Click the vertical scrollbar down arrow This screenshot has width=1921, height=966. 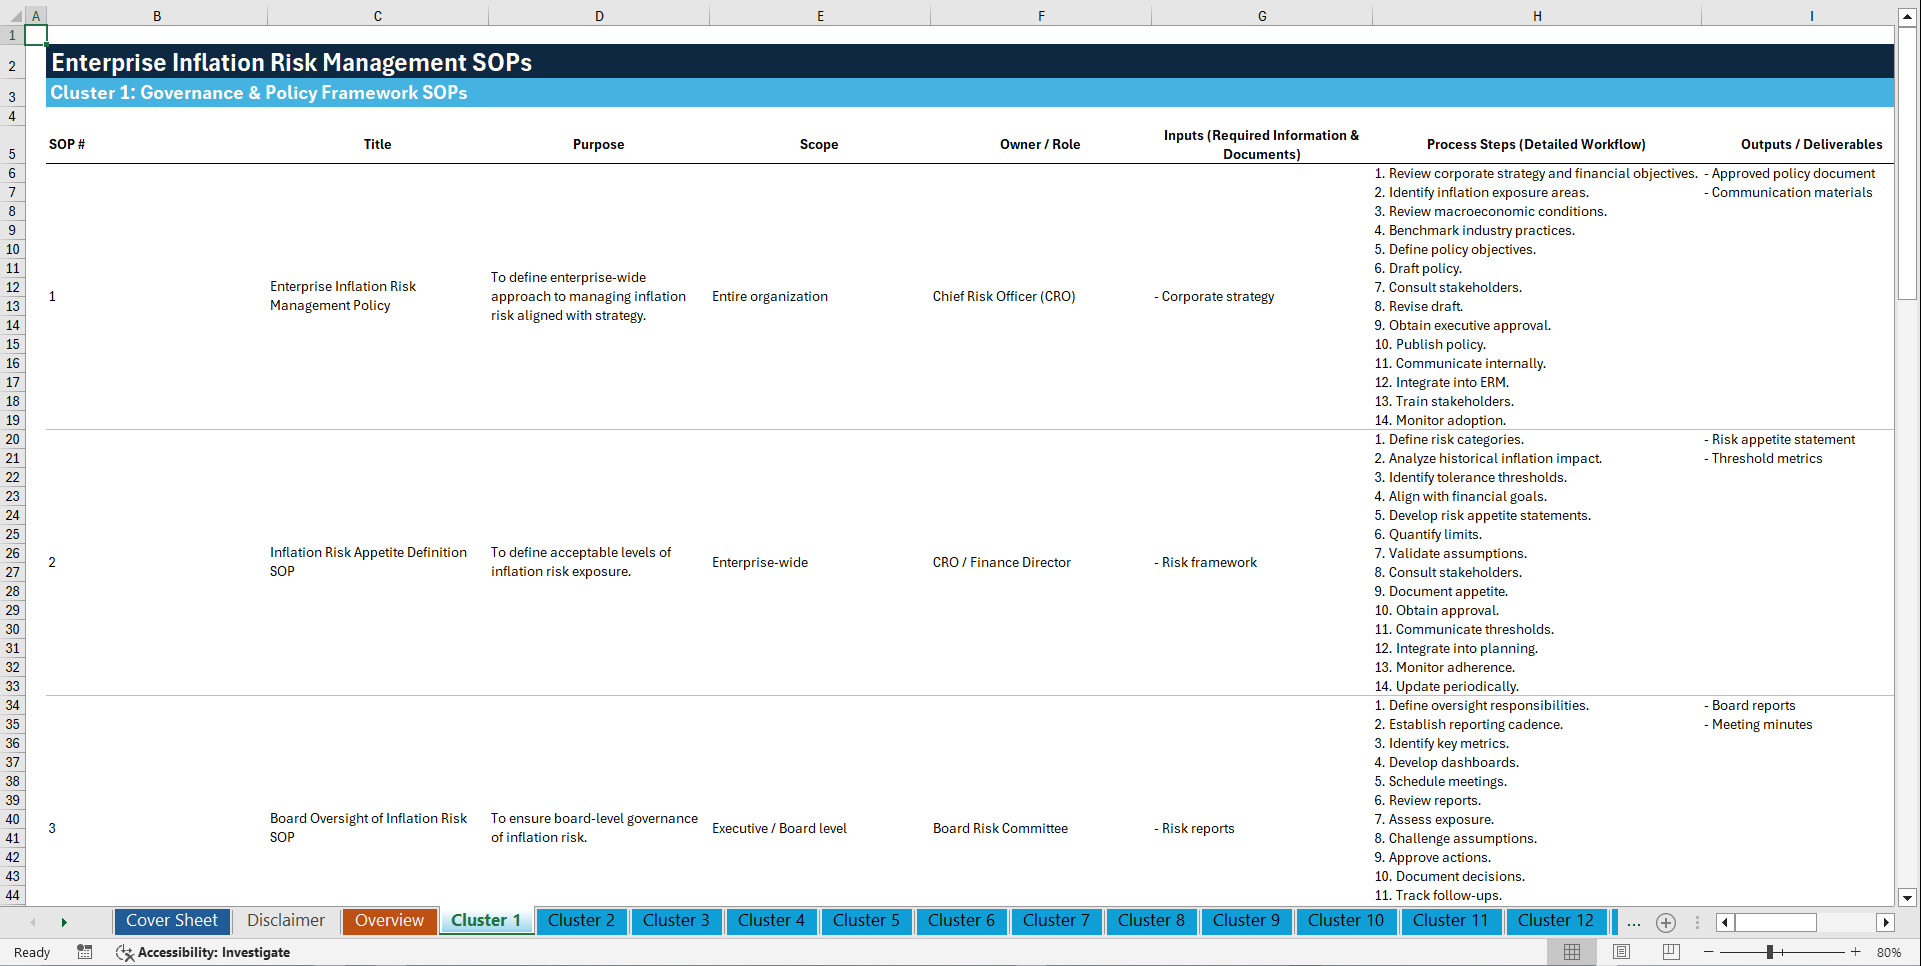coord(1908,898)
